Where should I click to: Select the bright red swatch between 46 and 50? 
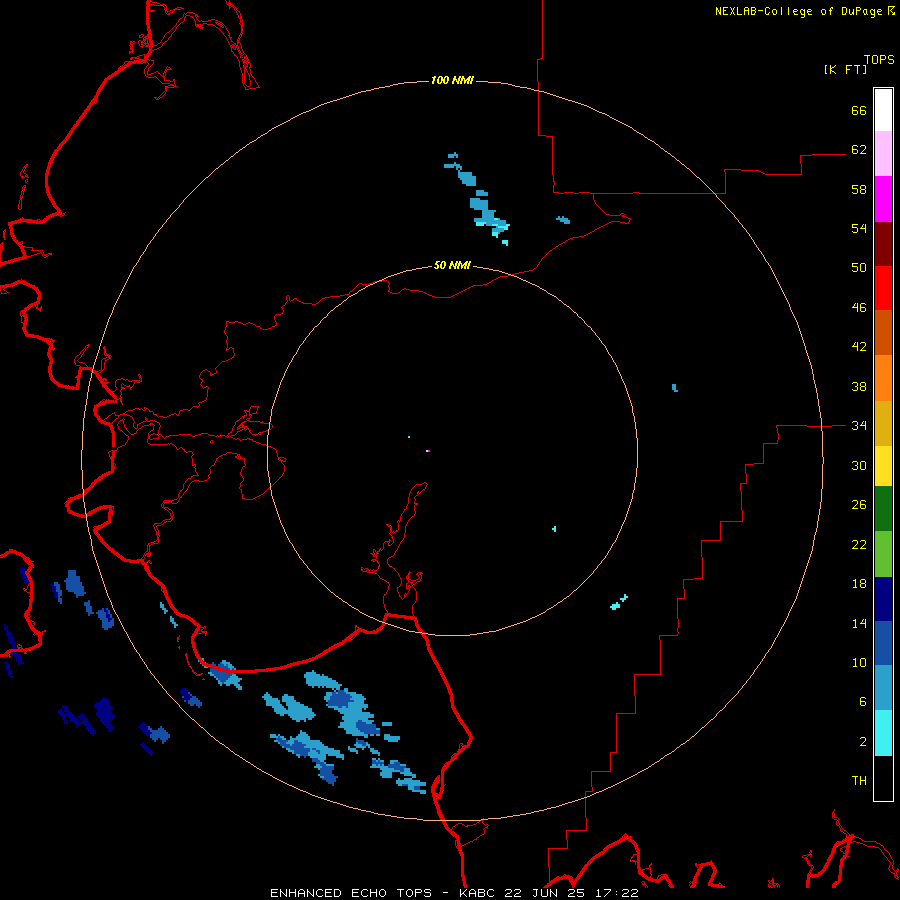(883, 288)
